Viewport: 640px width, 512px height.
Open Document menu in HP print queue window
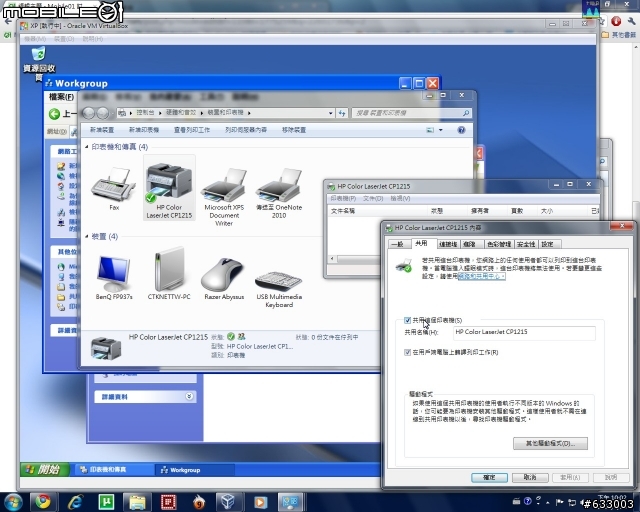373,198
